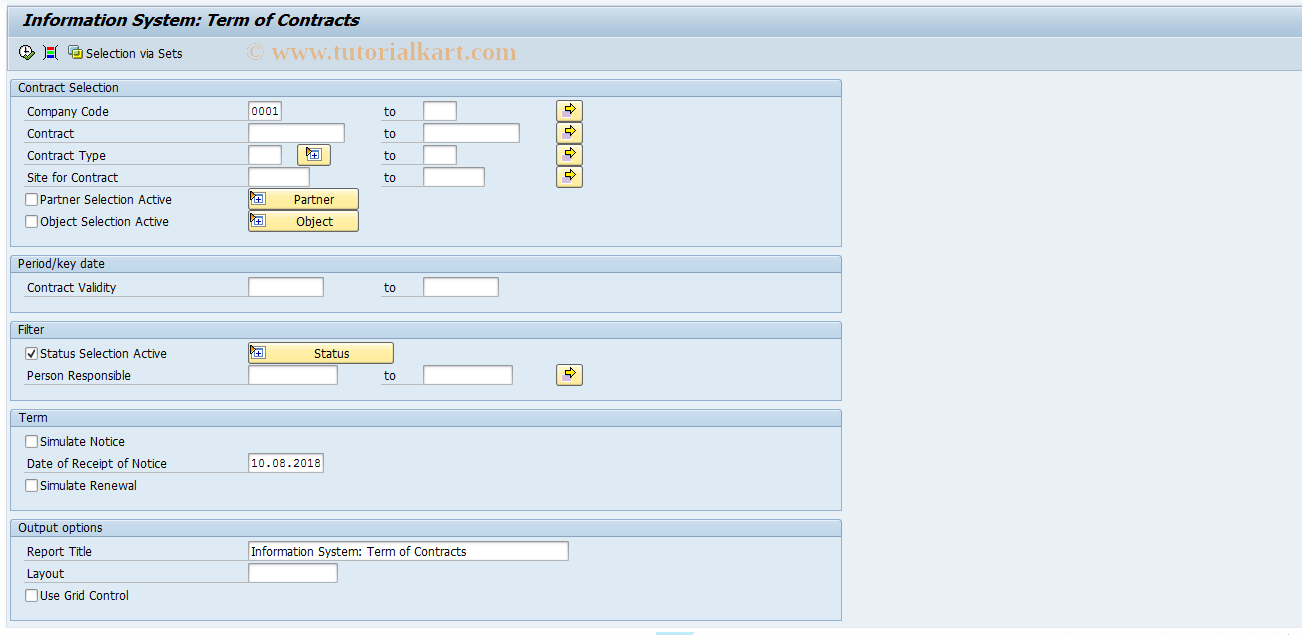Viewport: 1302px width, 635px height.
Task: Click the Contract Validity to field
Action: tap(461, 287)
